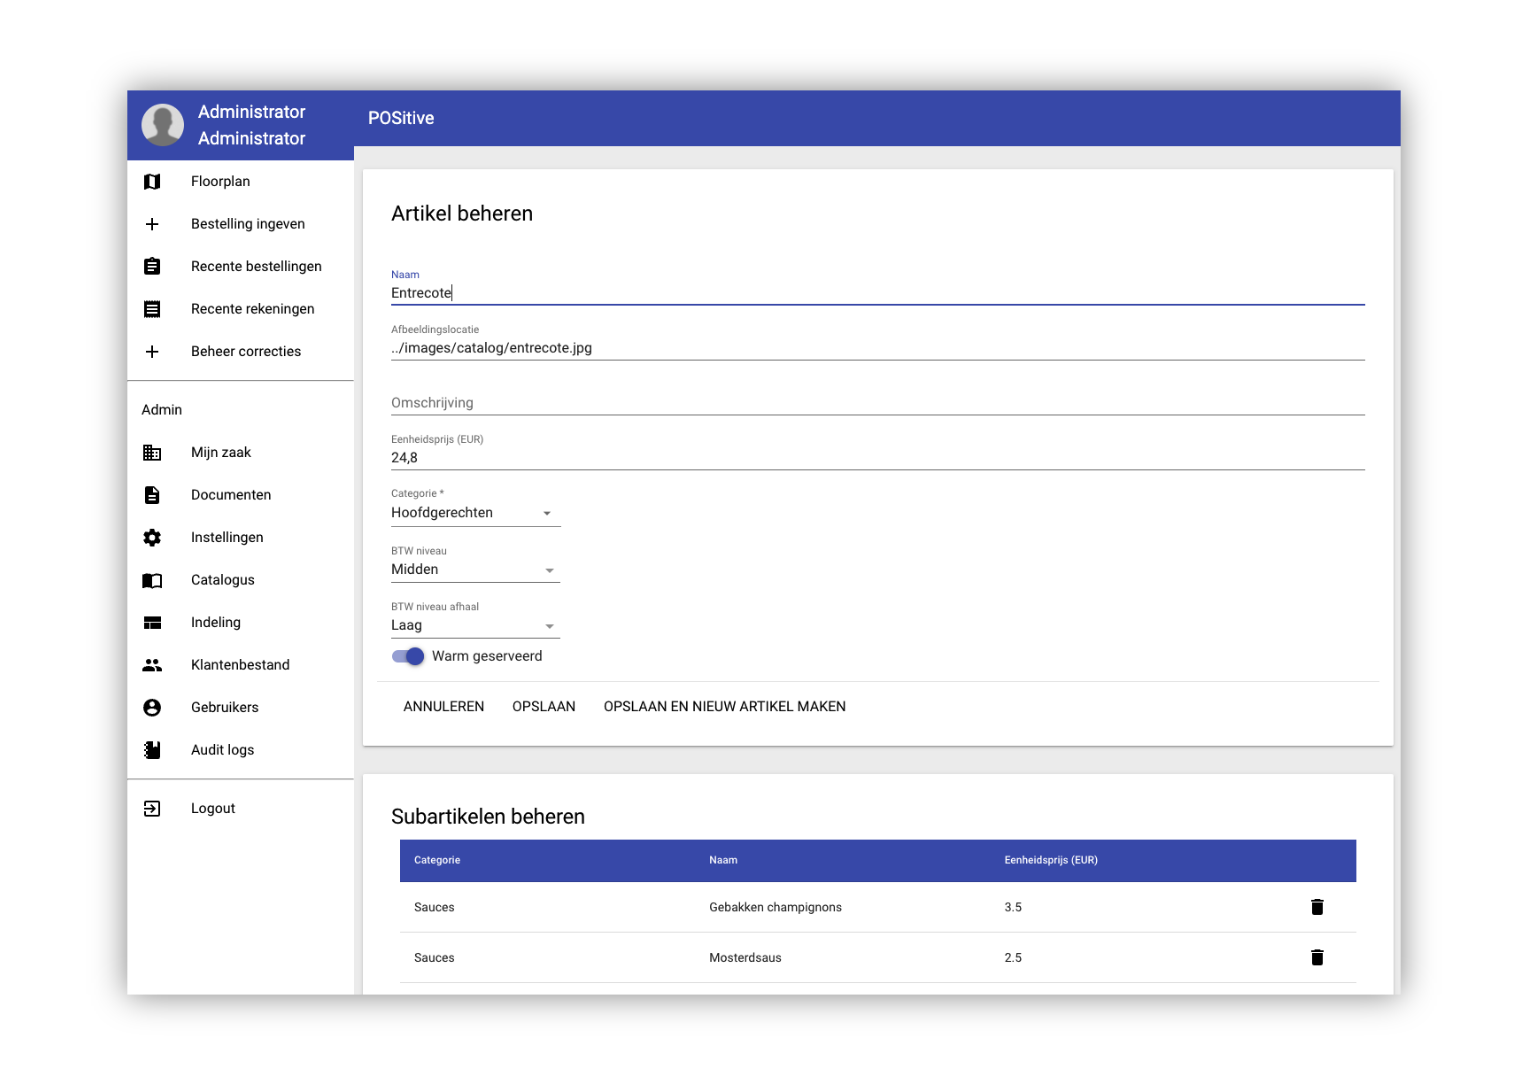Click the Klantenbestand people icon
Screen dimensions: 1528x1085
[x=152, y=665]
